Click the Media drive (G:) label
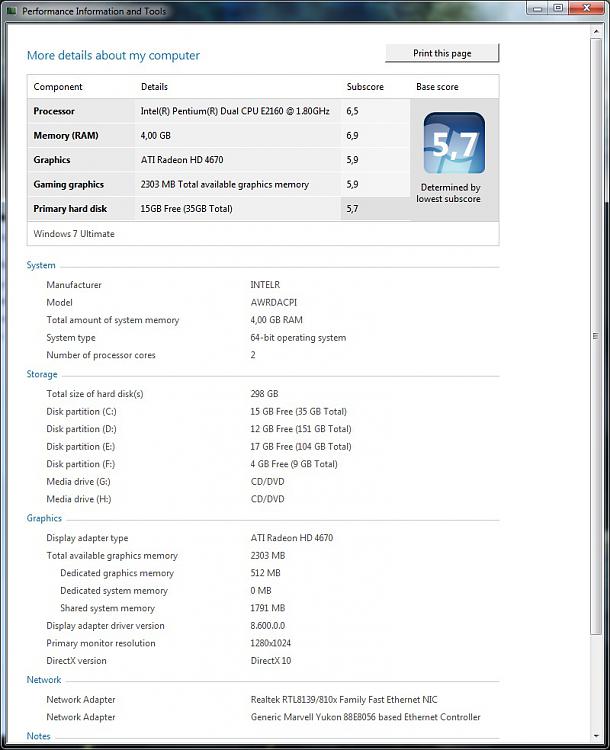610x750 pixels. pyautogui.click(x=78, y=482)
